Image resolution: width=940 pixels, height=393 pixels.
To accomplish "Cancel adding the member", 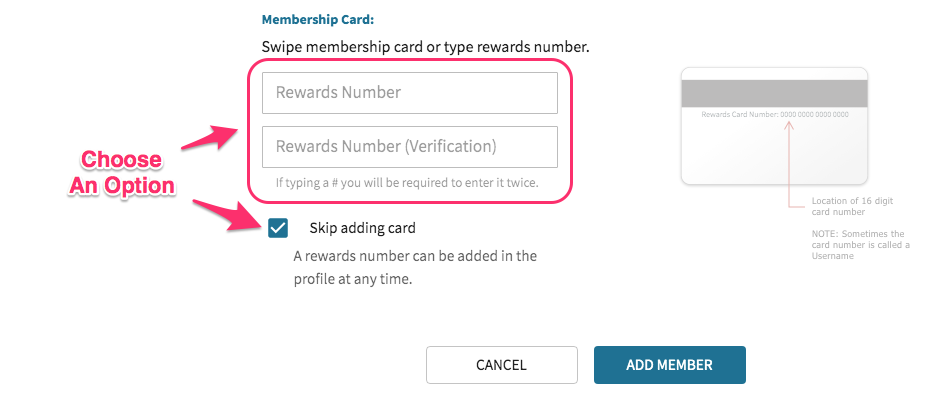I will (x=502, y=365).
